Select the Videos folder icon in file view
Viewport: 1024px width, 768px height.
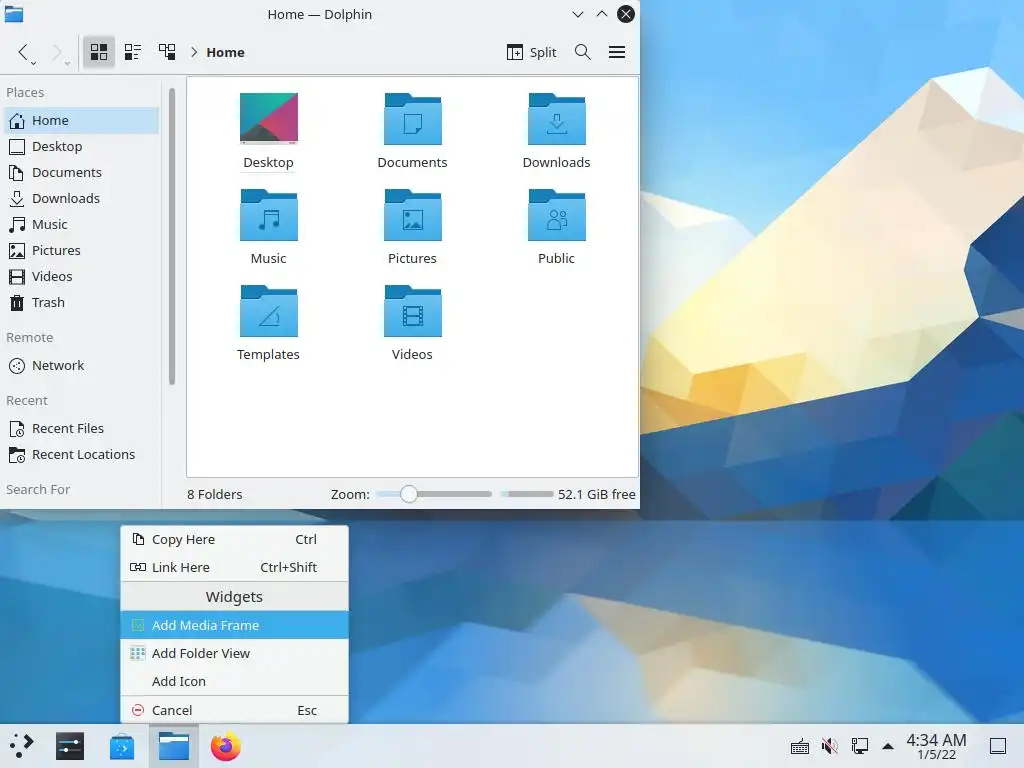(413, 310)
